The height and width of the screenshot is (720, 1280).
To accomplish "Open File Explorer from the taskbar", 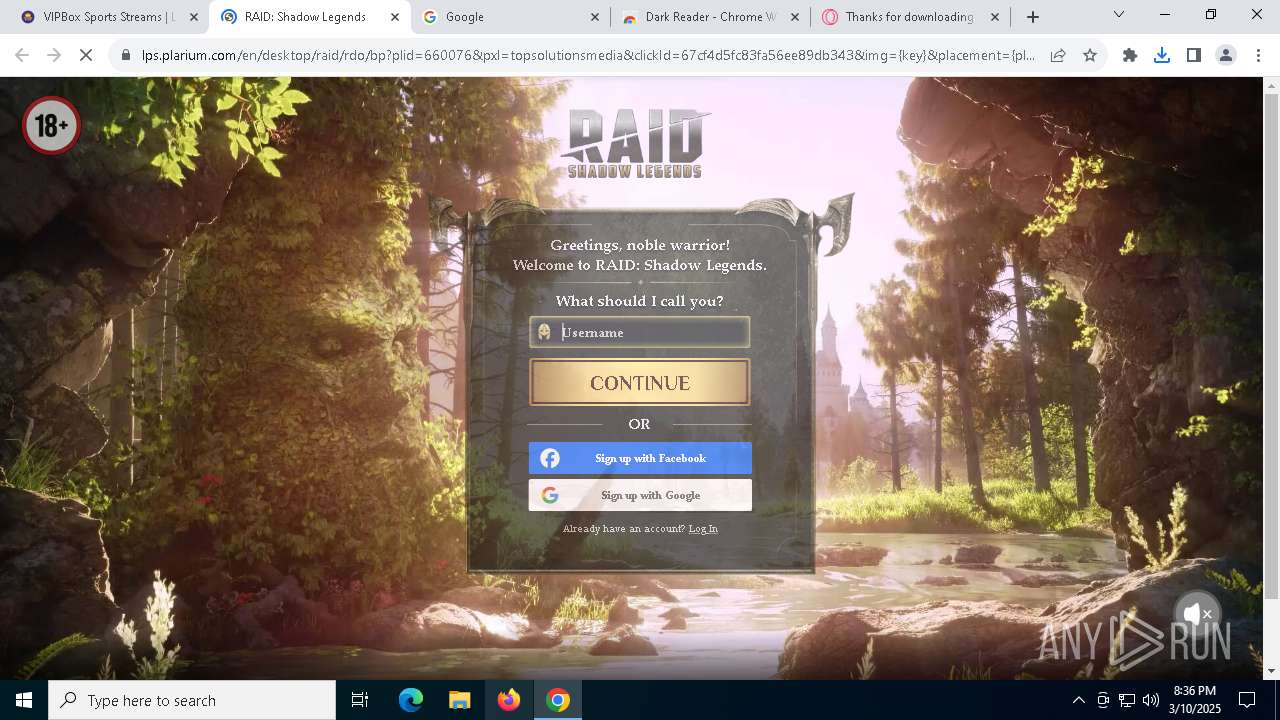I will tap(460, 700).
